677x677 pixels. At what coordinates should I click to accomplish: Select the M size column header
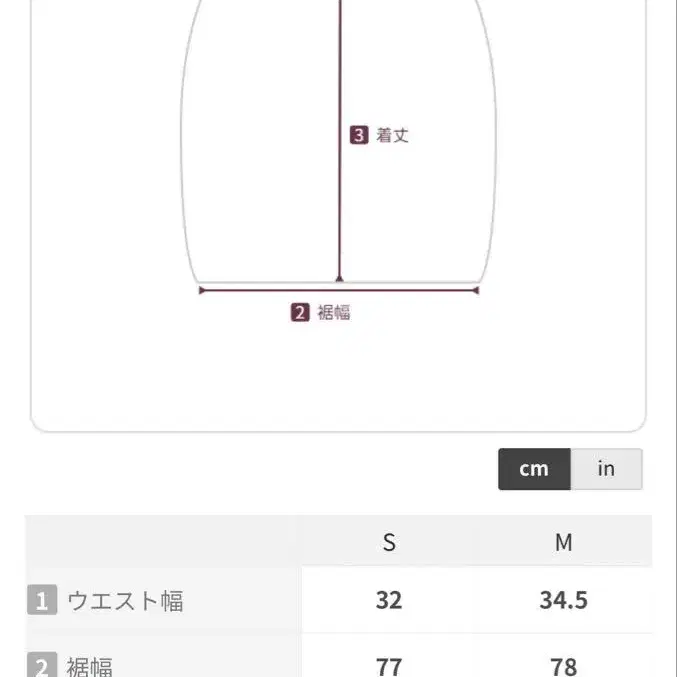point(564,542)
